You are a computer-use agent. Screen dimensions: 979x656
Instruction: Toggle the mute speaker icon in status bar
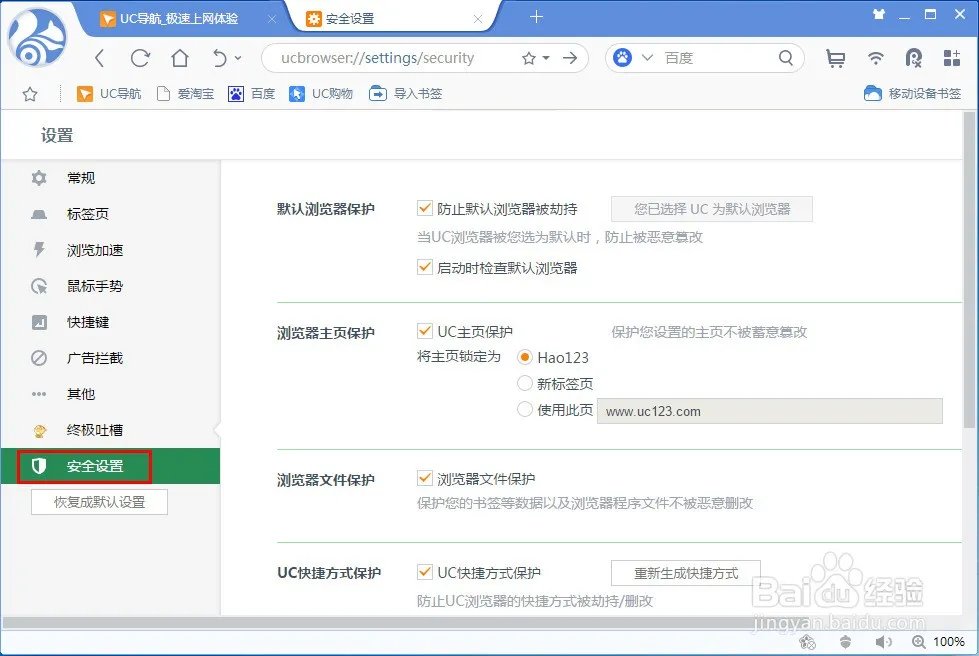[x=884, y=642]
